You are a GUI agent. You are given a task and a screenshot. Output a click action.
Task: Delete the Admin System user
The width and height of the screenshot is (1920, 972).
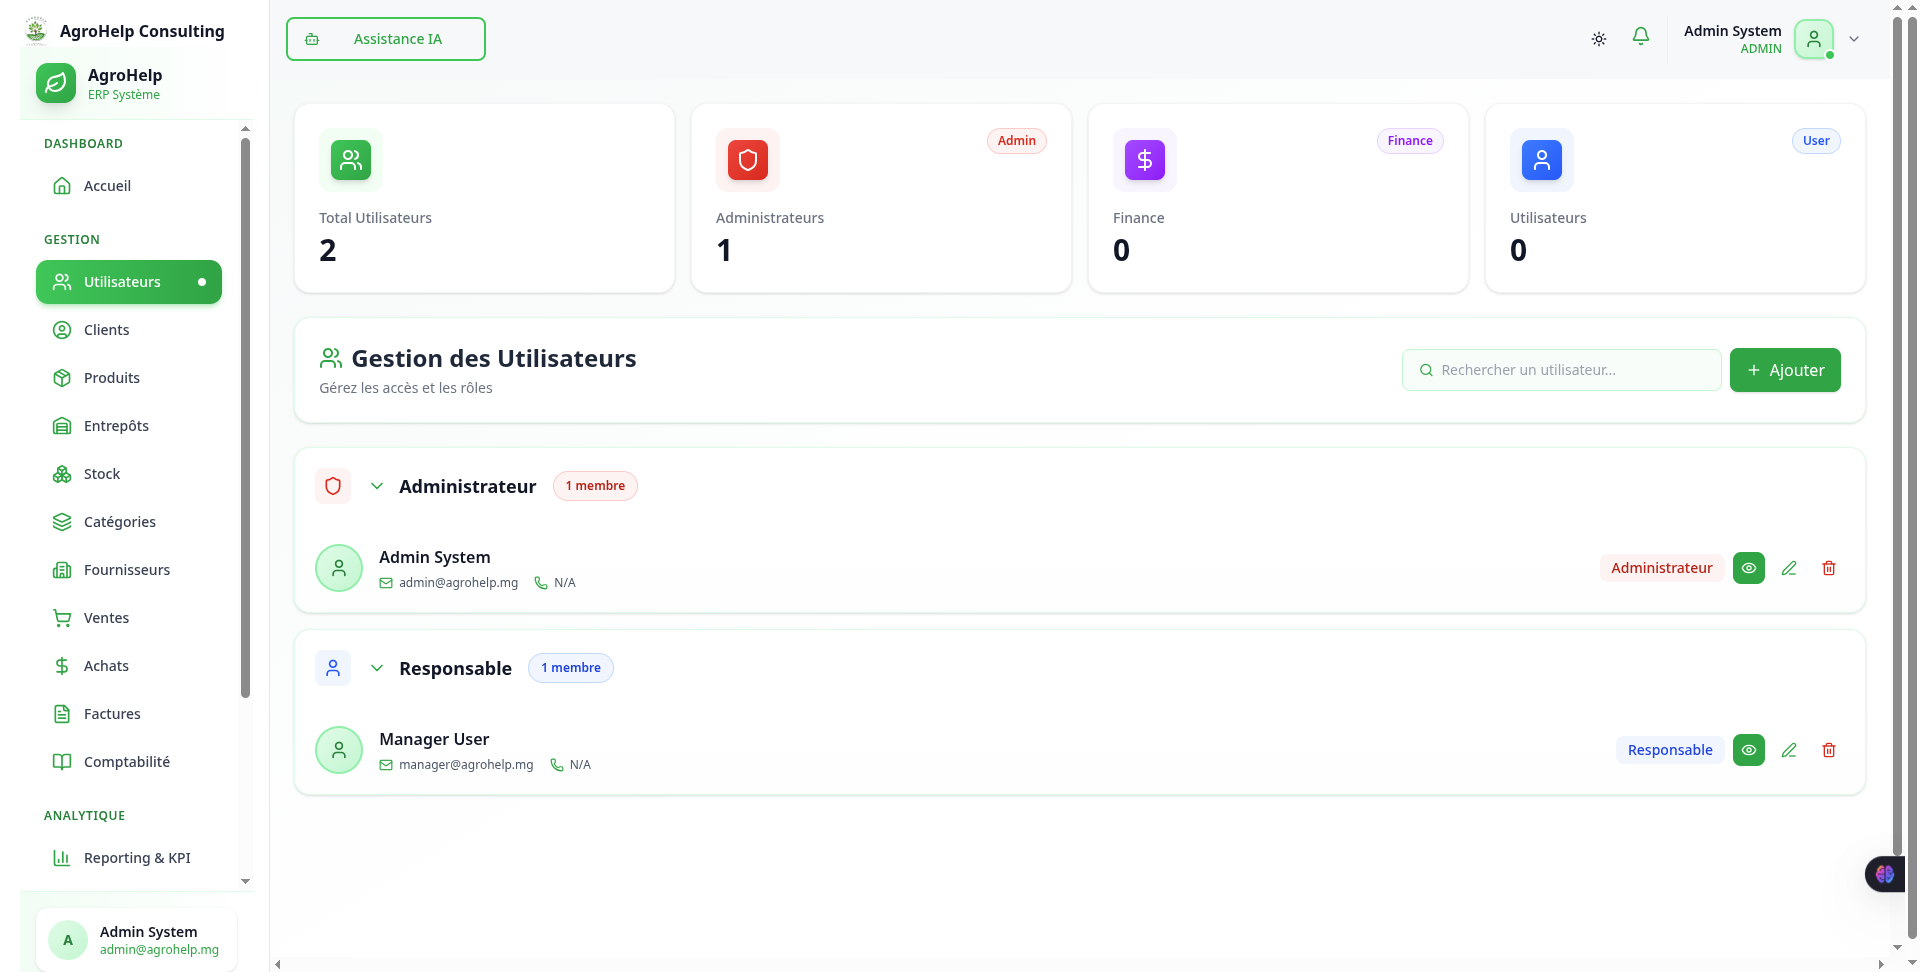(1829, 568)
